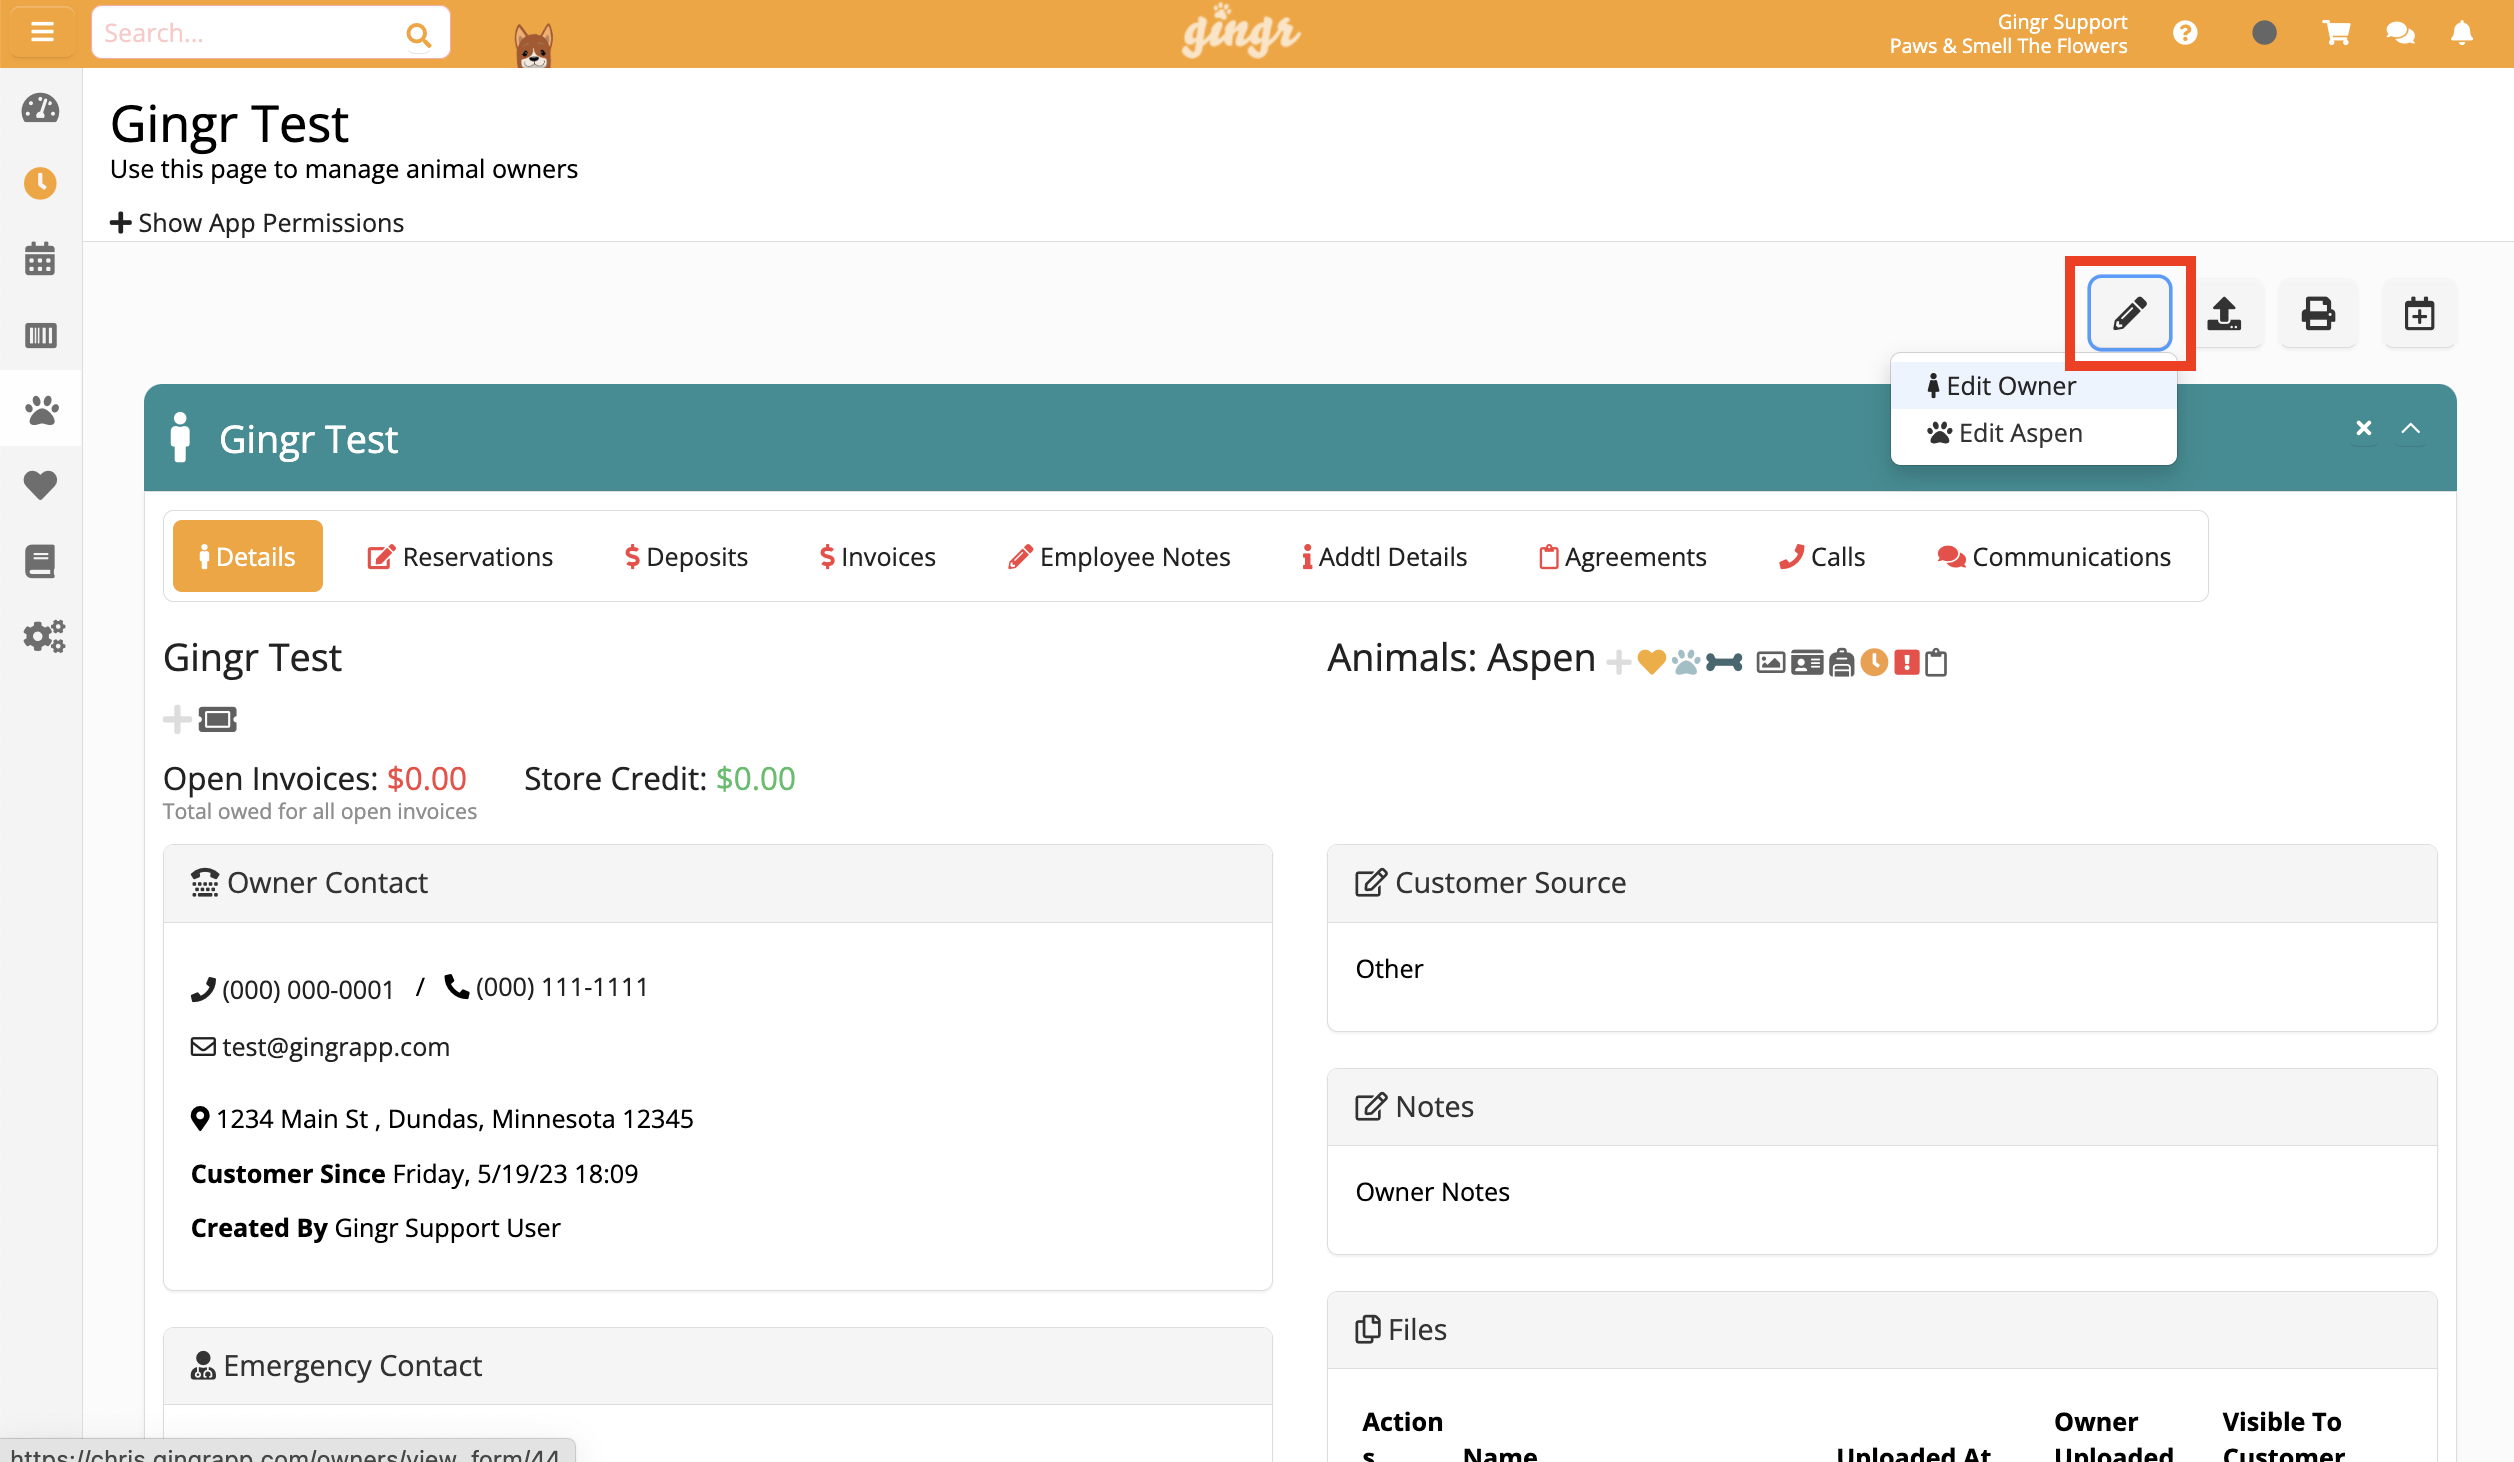
Task: Click the backpack icon beside Aspen
Action: tap(1841, 662)
